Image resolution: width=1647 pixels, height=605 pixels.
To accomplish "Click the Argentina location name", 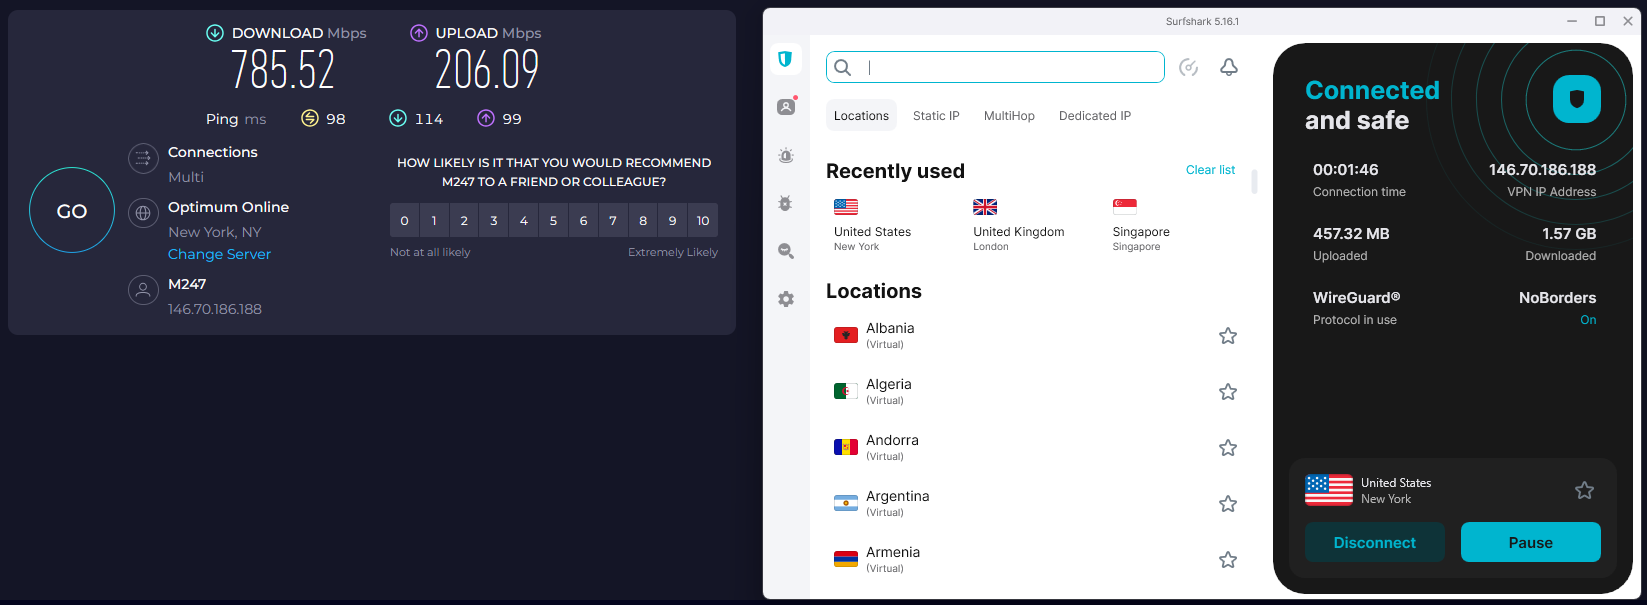I will 898,496.
